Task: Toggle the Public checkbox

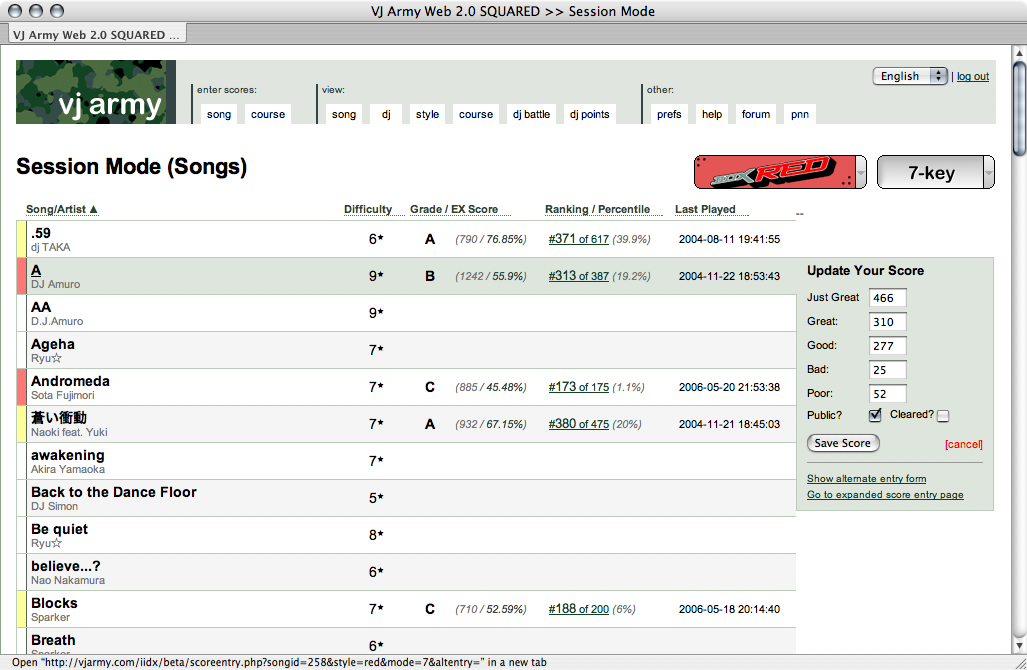Action: tap(875, 416)
